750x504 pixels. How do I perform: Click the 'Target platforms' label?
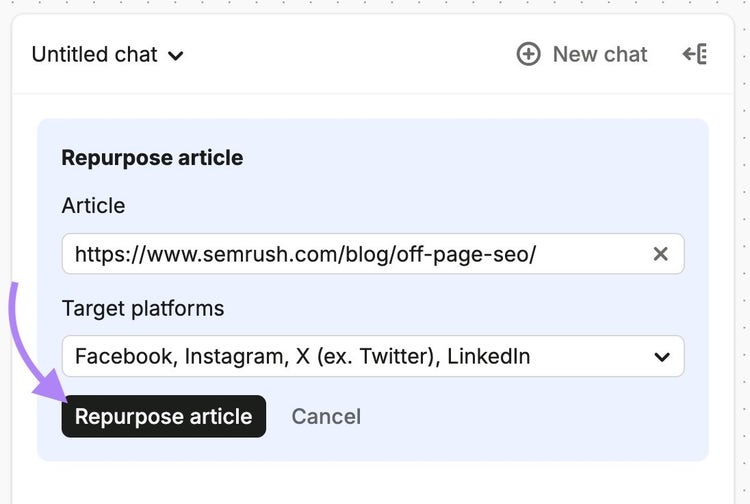tap(143, 308)
